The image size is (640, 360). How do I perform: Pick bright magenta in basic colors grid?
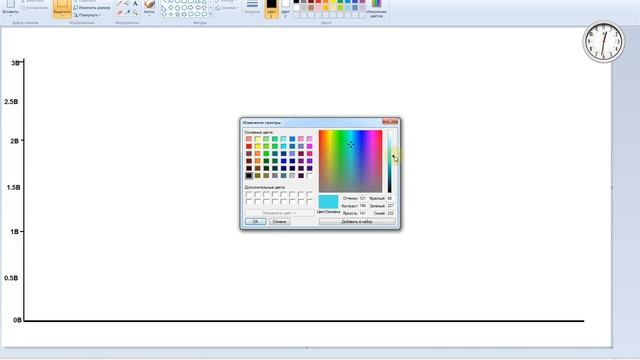[309, 146]
